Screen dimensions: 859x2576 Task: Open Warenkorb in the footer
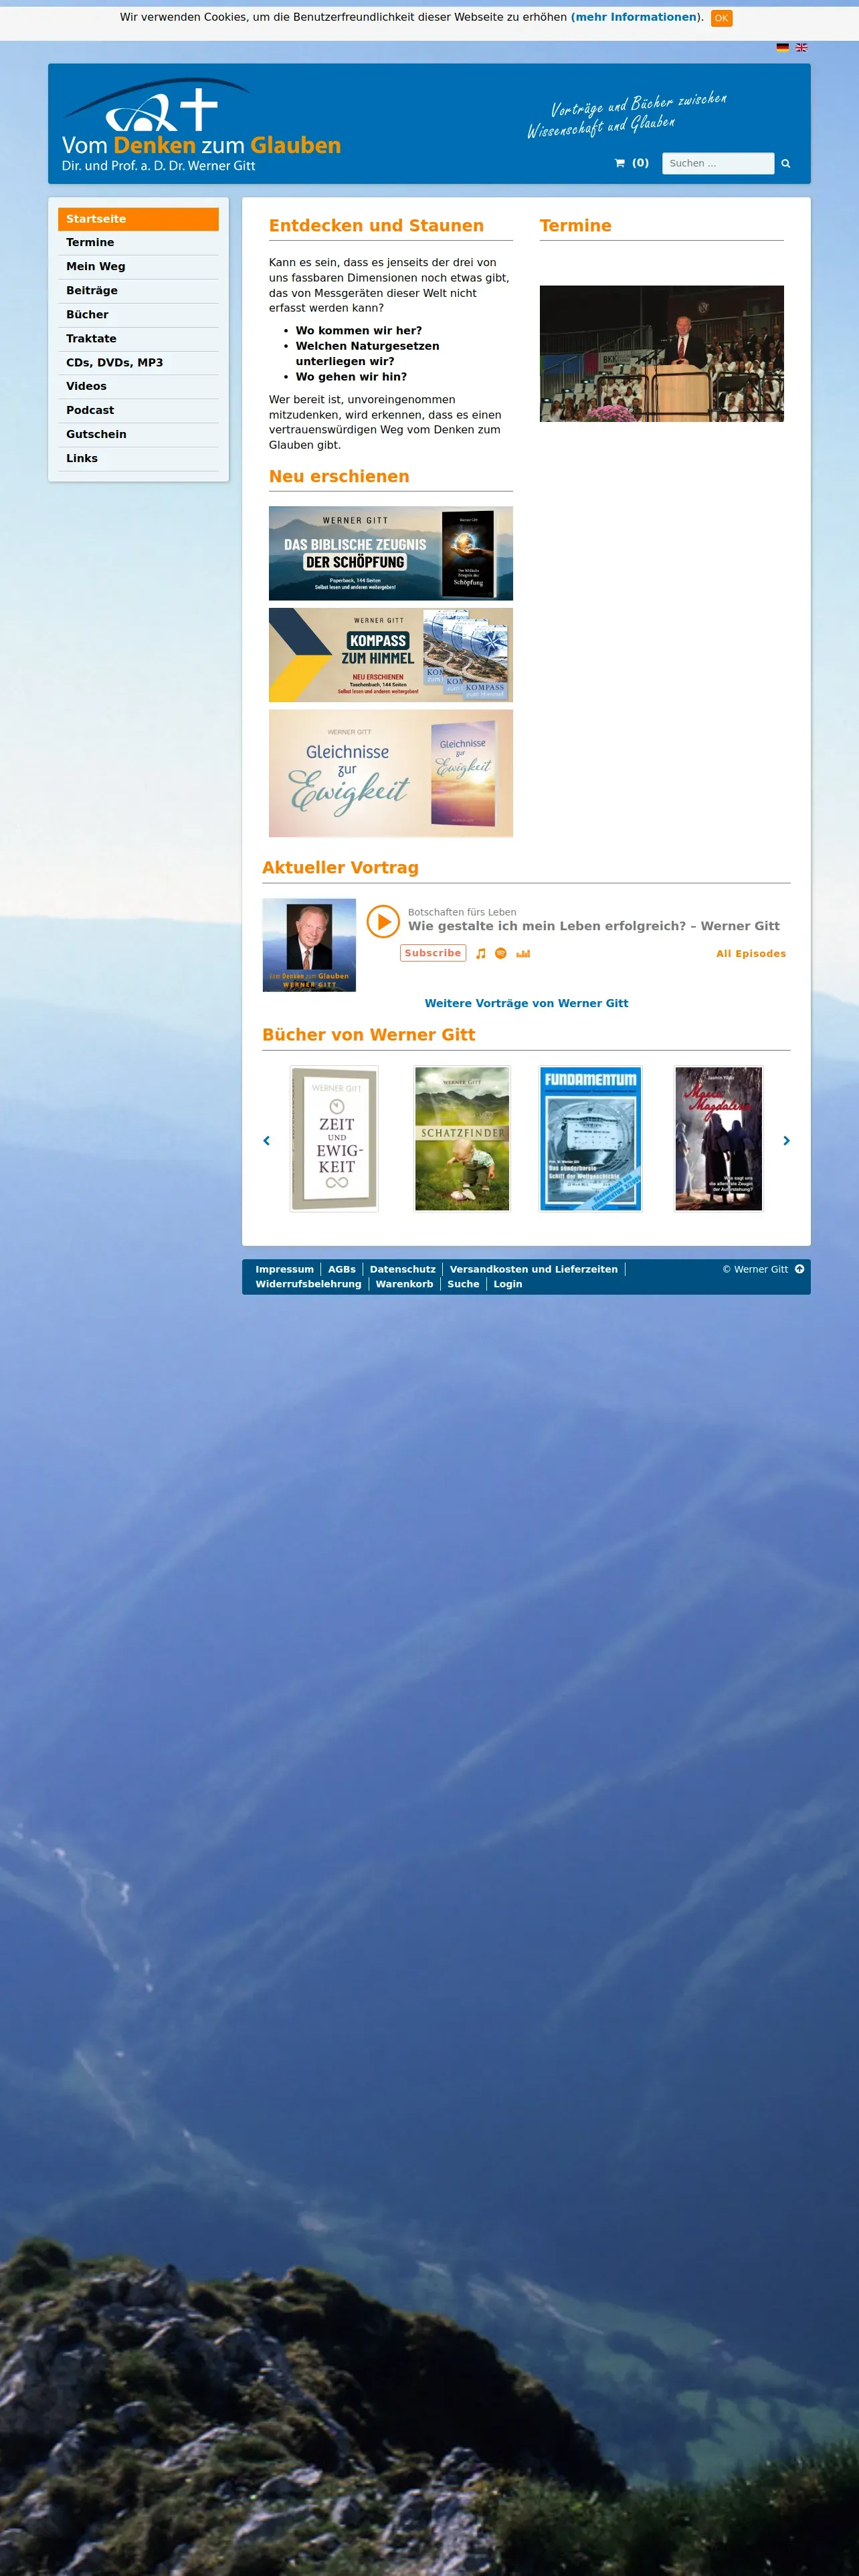click(405, 1284)
